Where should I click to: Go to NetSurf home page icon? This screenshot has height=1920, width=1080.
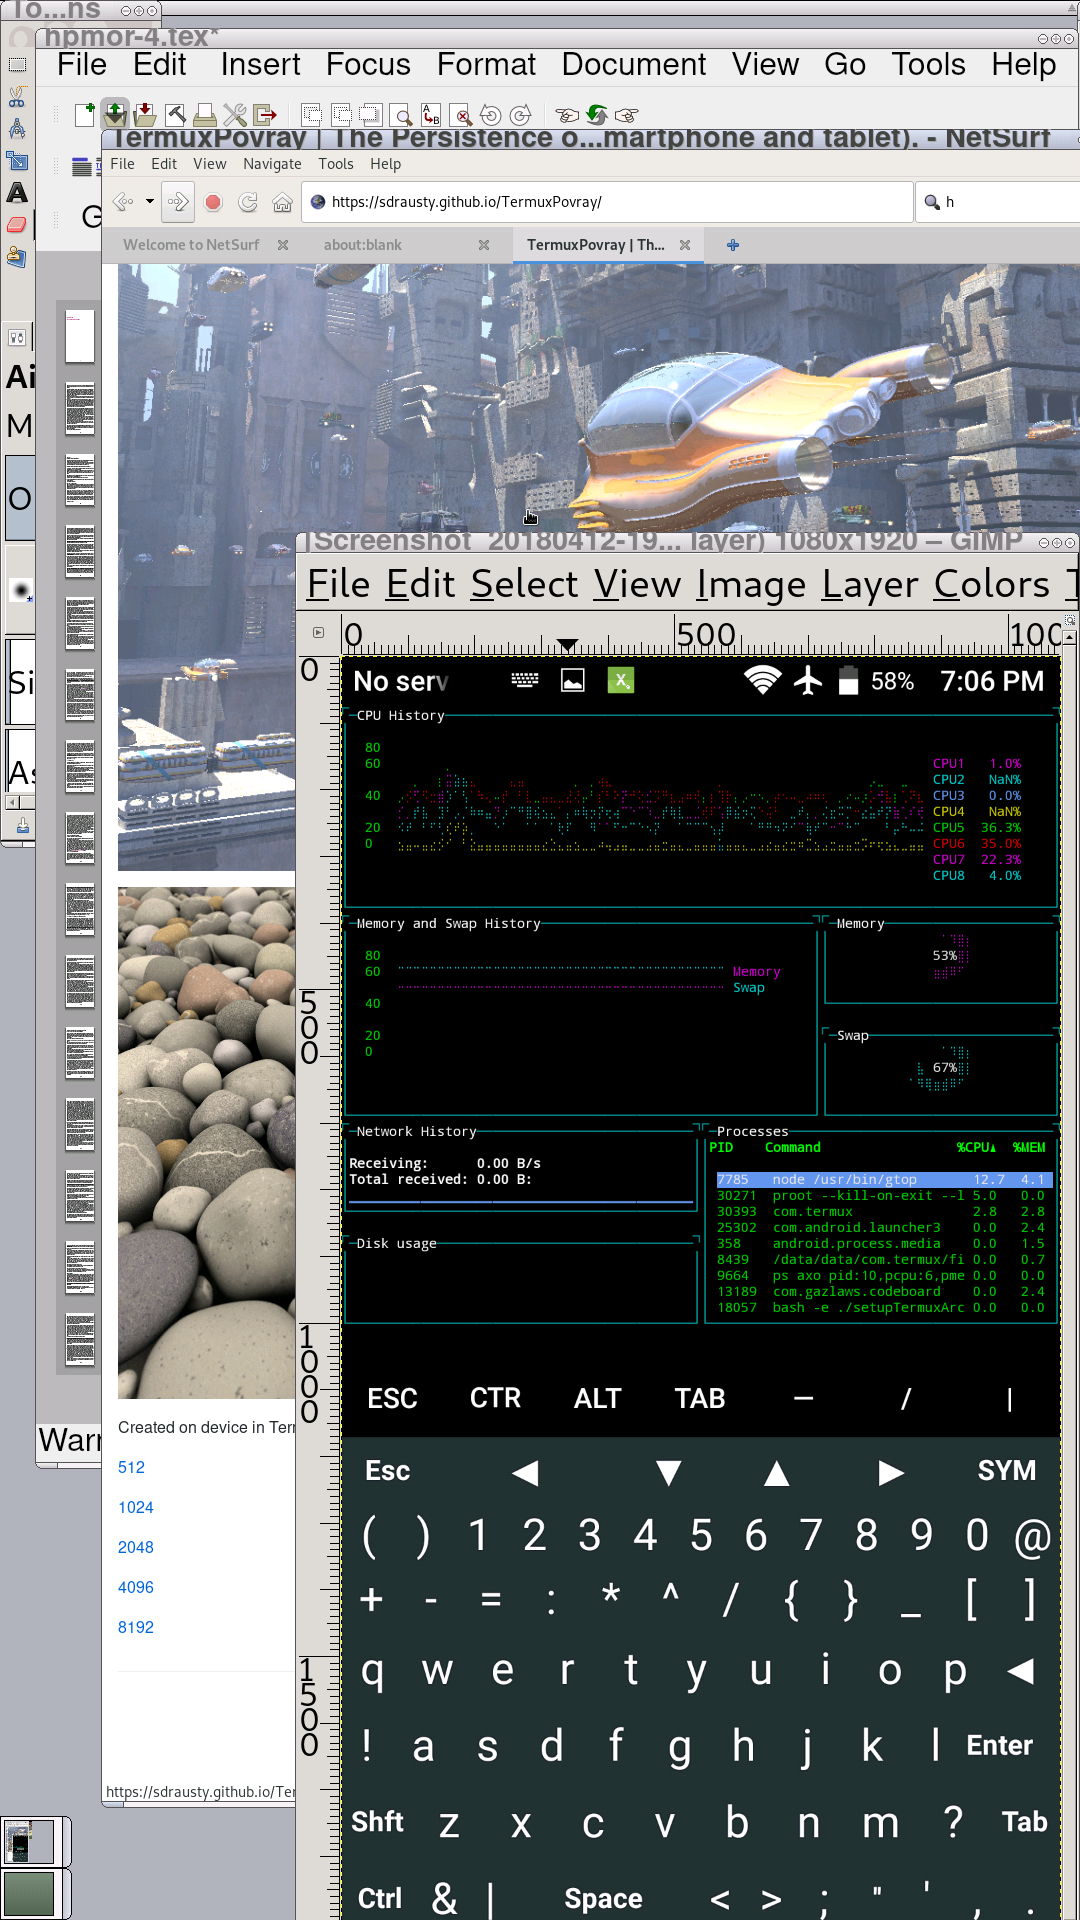click(x=283, y=202)
